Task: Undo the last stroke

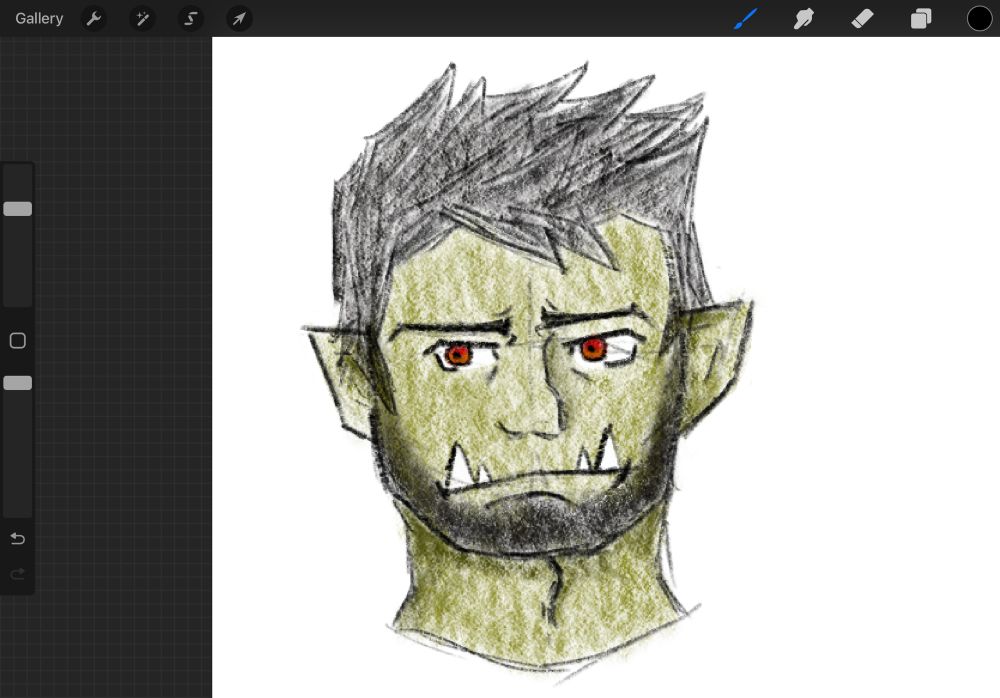Action: [18, 539]
